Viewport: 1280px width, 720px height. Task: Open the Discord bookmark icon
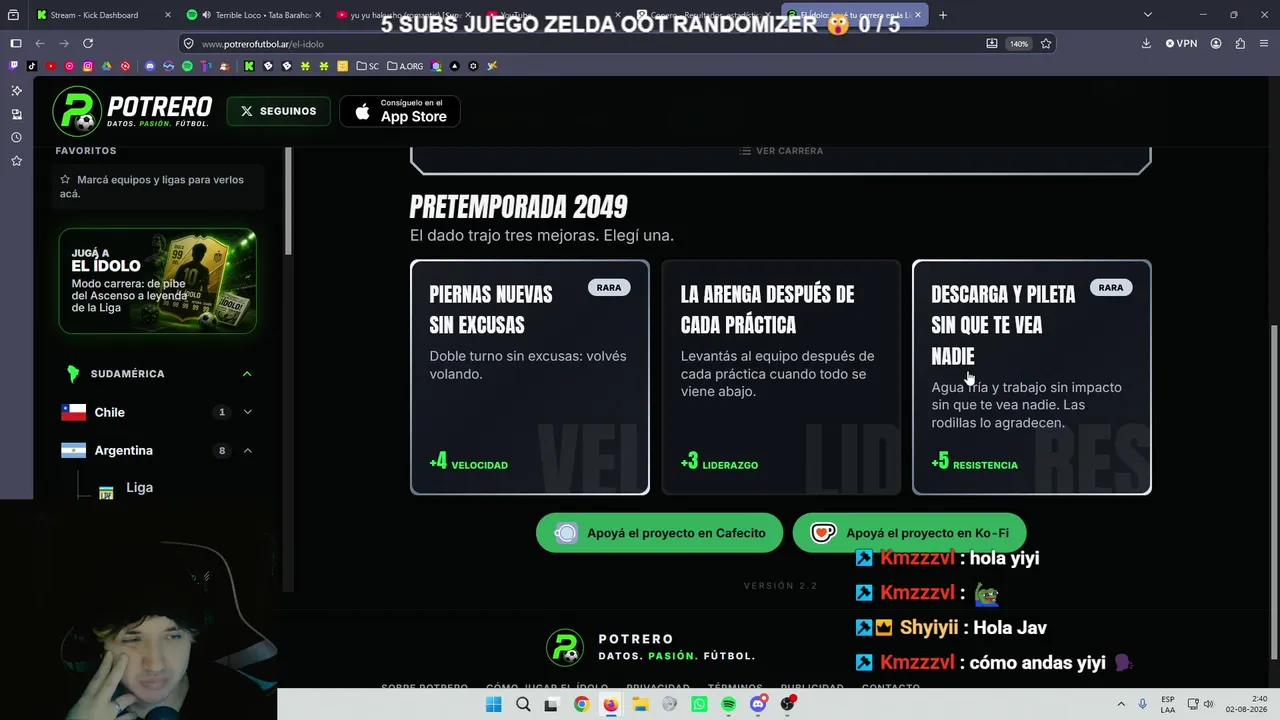point(150,66)
